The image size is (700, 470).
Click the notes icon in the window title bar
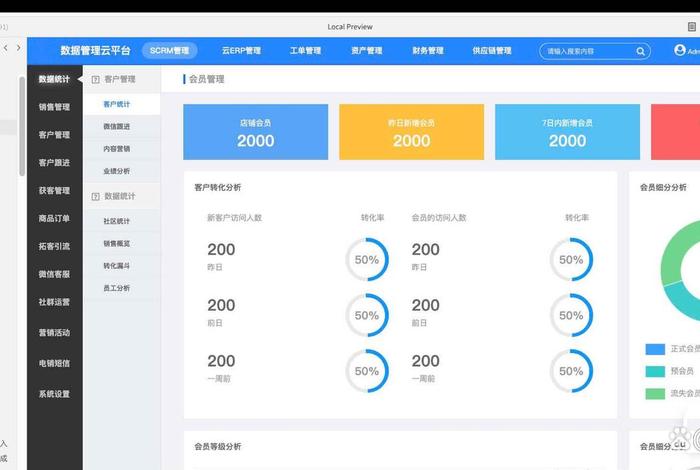tap(692, 26)
